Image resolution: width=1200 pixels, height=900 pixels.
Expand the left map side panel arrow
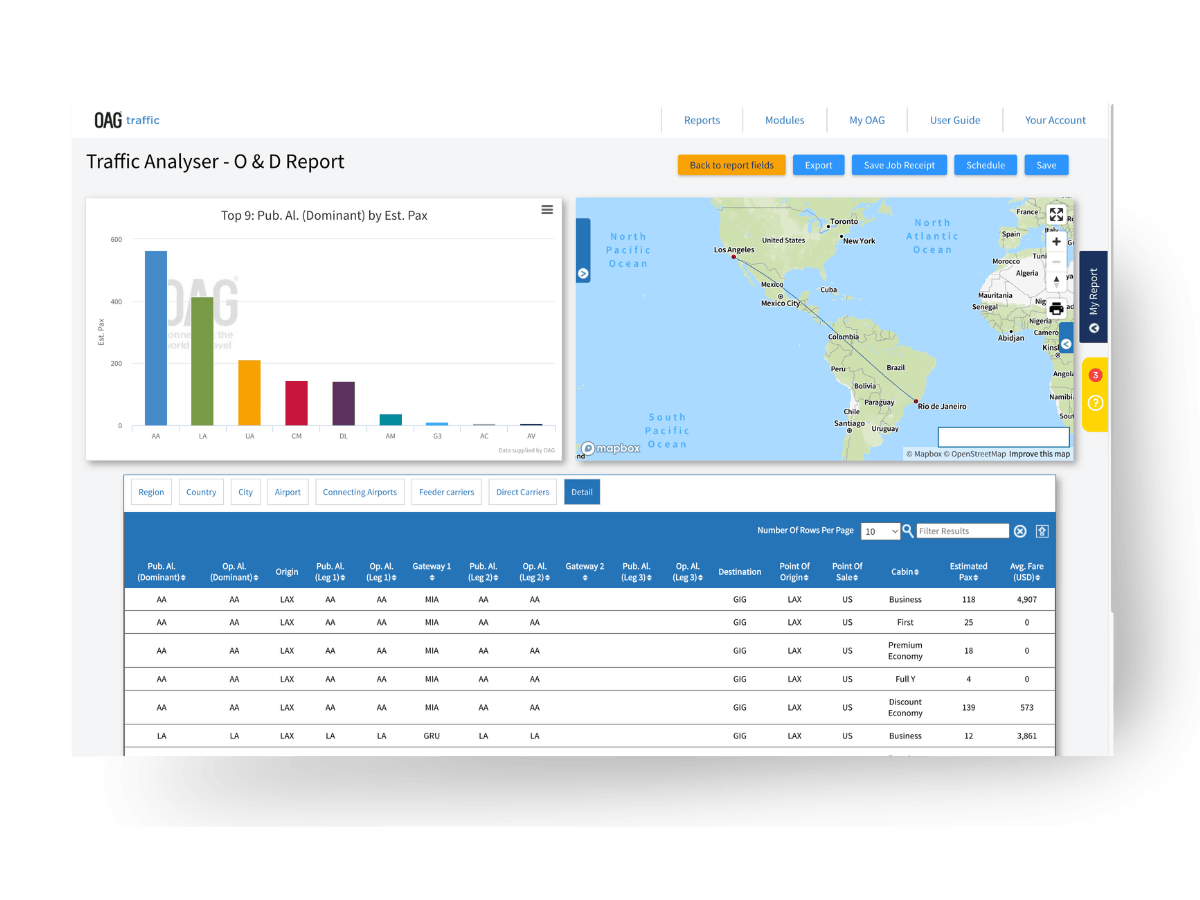(583, 273)
